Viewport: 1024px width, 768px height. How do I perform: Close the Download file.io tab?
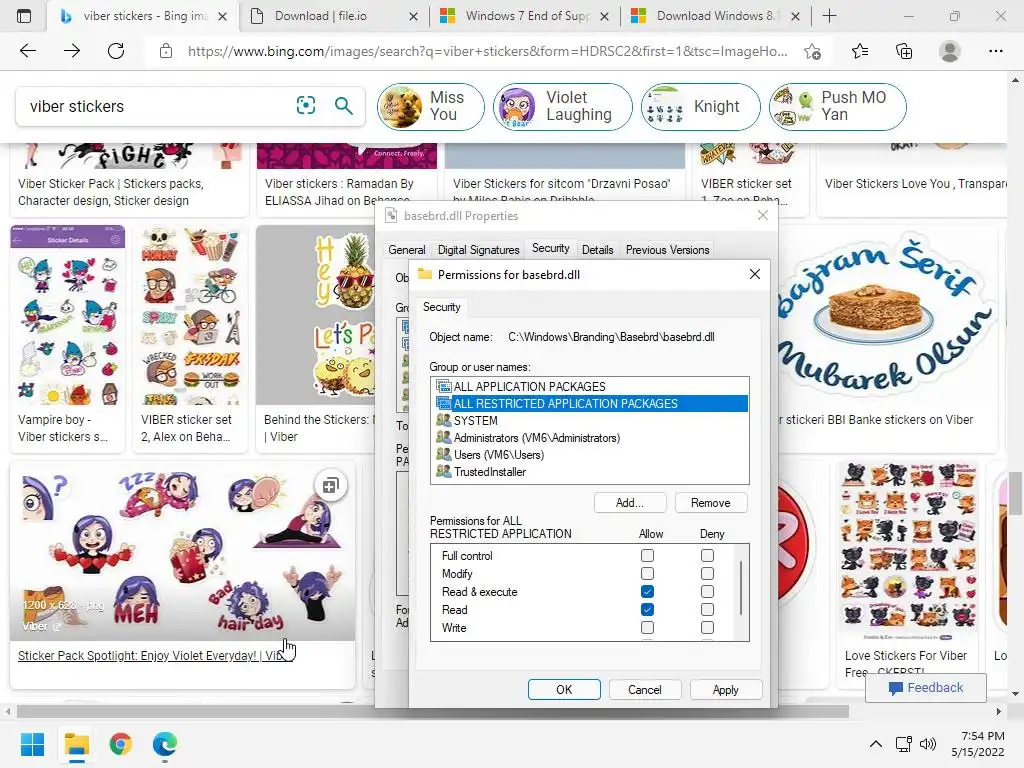click(413, 16)
